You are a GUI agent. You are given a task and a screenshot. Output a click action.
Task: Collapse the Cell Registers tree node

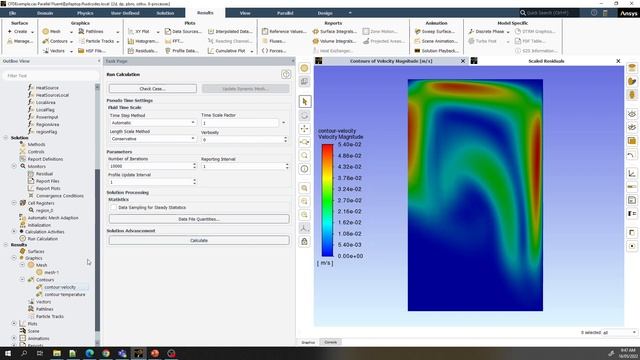[x=14, y=203]
